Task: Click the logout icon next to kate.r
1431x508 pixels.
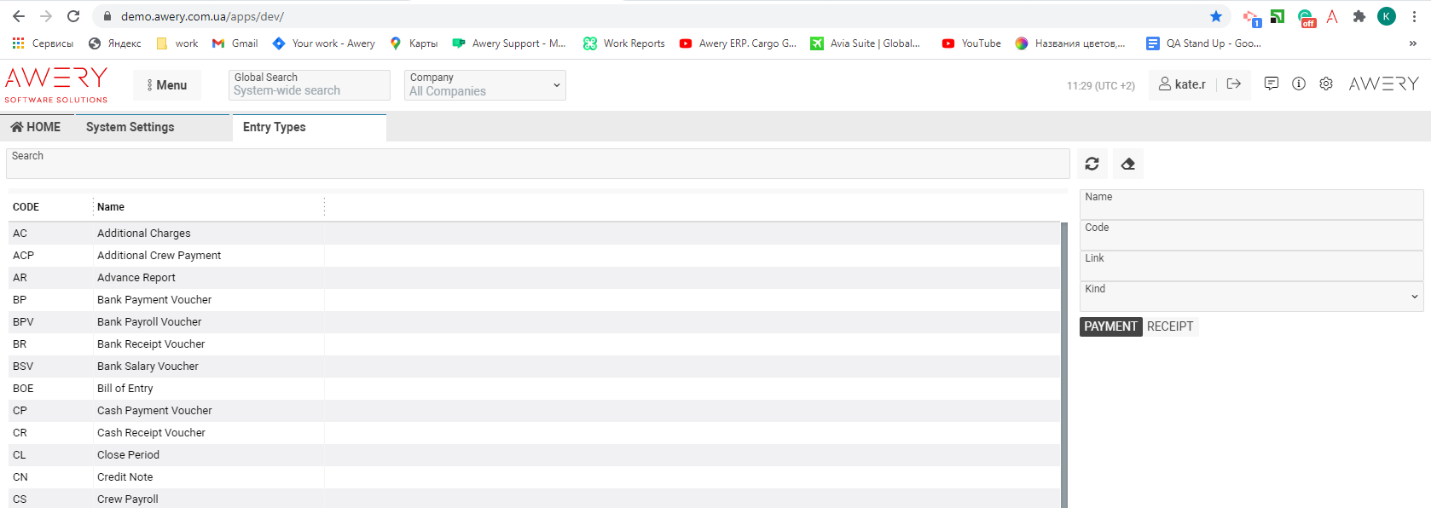Action: click(x=1234, y=85)
